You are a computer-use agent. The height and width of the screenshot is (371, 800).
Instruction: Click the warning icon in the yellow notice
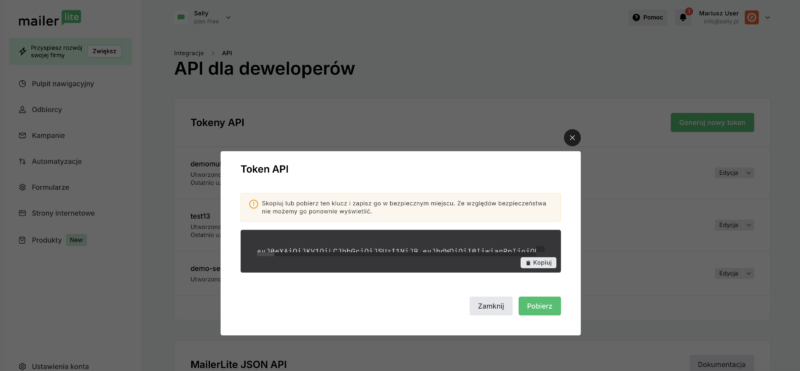[x=254, y=204]
